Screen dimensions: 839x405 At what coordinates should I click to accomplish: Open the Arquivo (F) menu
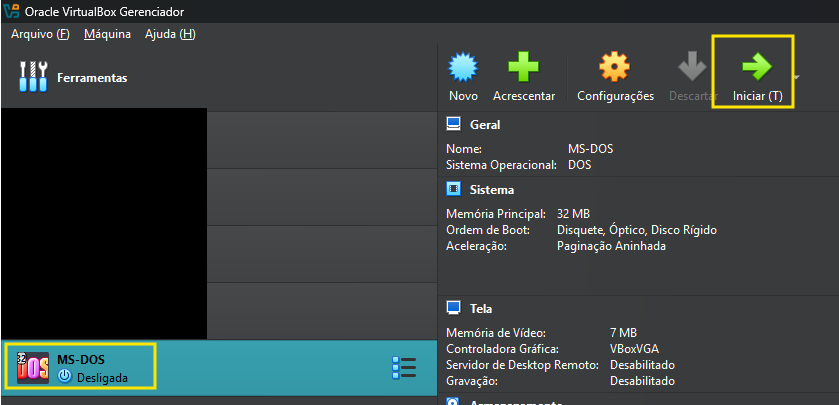coord(40,34)
